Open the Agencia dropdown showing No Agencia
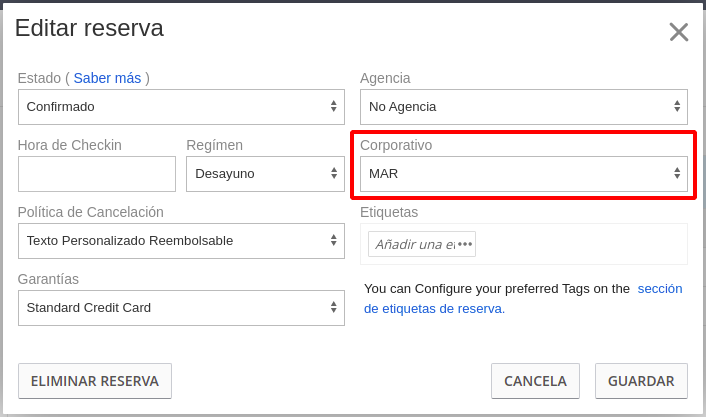 pyautogui.click(x=524, y=107)
